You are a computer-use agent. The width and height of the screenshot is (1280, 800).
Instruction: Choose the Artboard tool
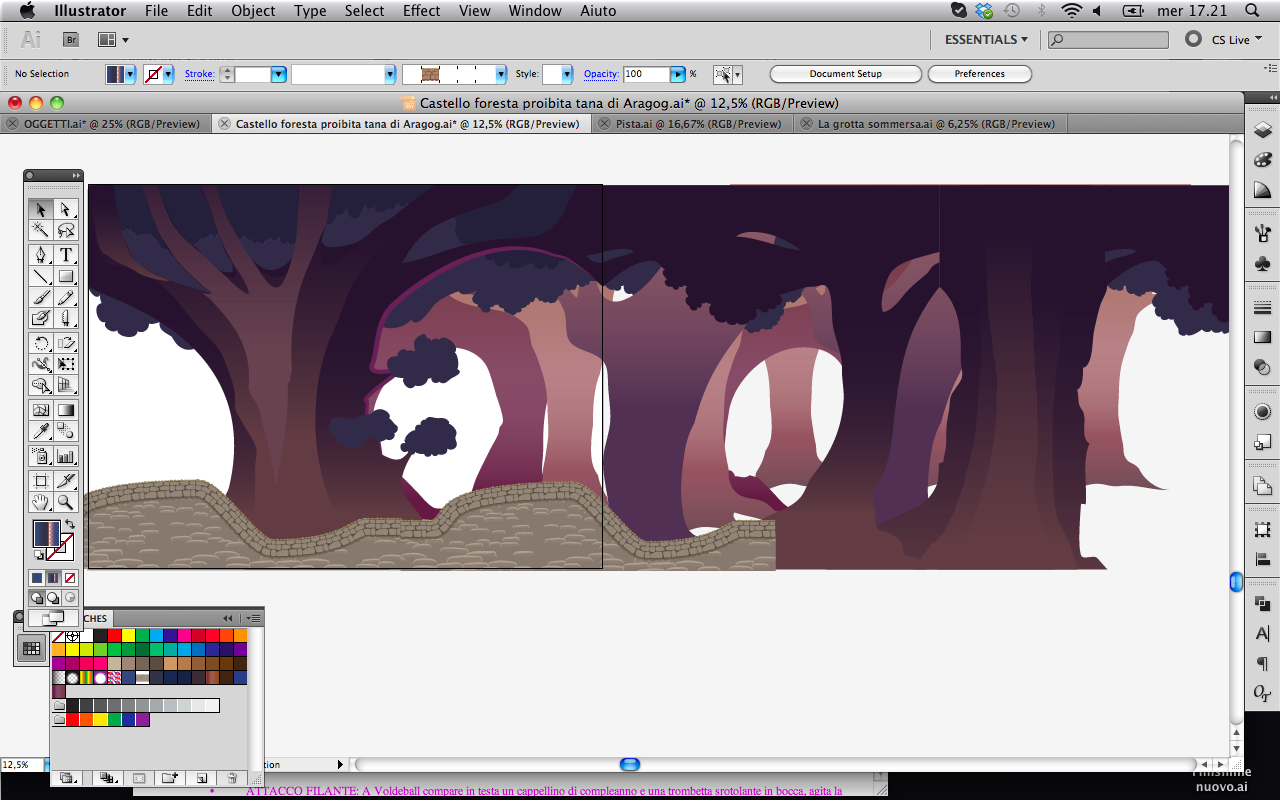click(41, 481)
